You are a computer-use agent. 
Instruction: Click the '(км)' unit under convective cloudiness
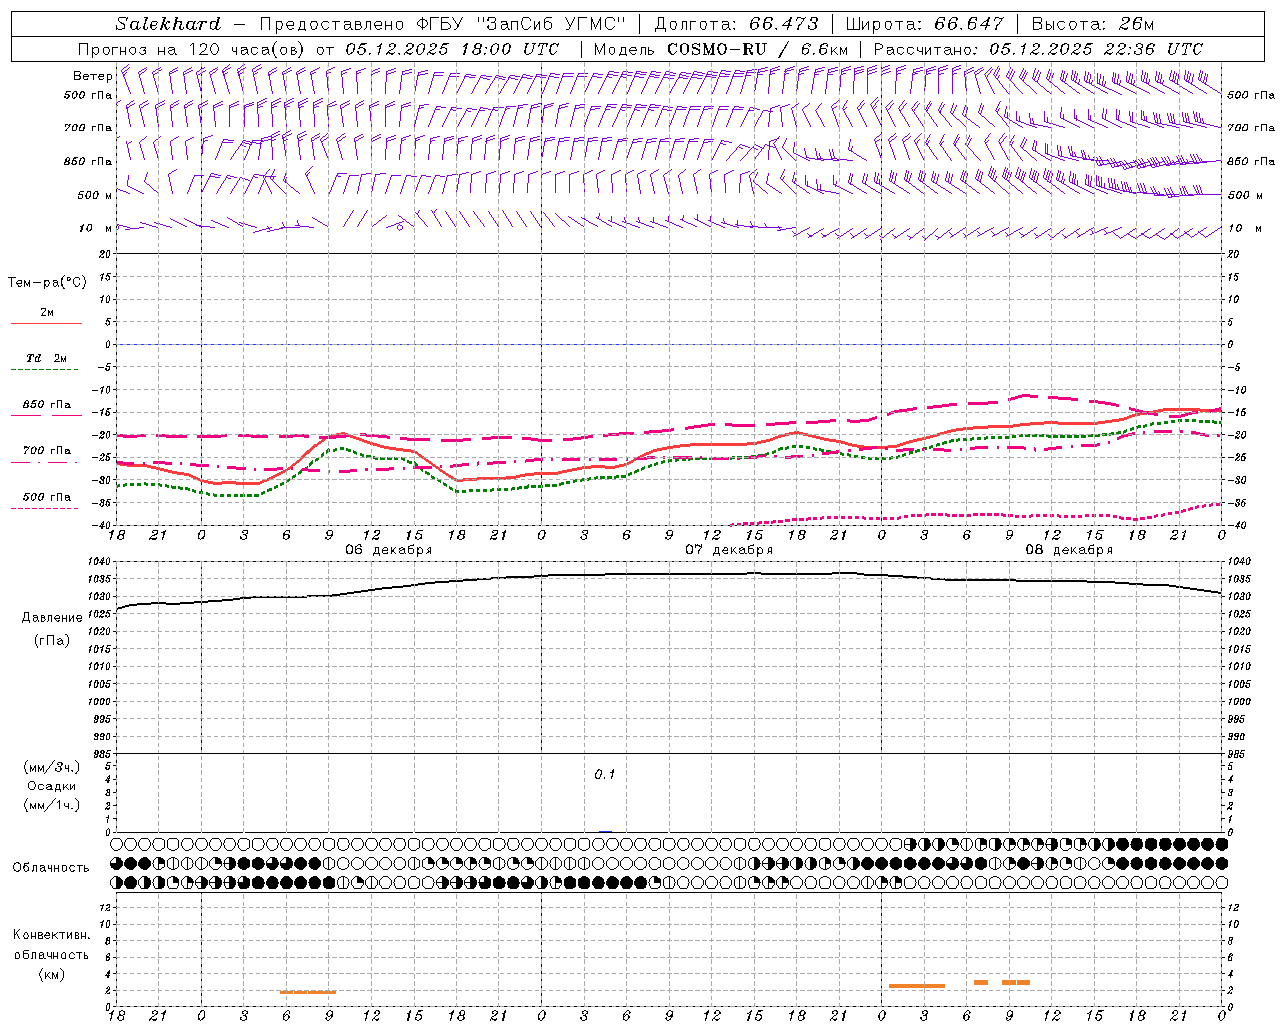[x=51, y=974]
